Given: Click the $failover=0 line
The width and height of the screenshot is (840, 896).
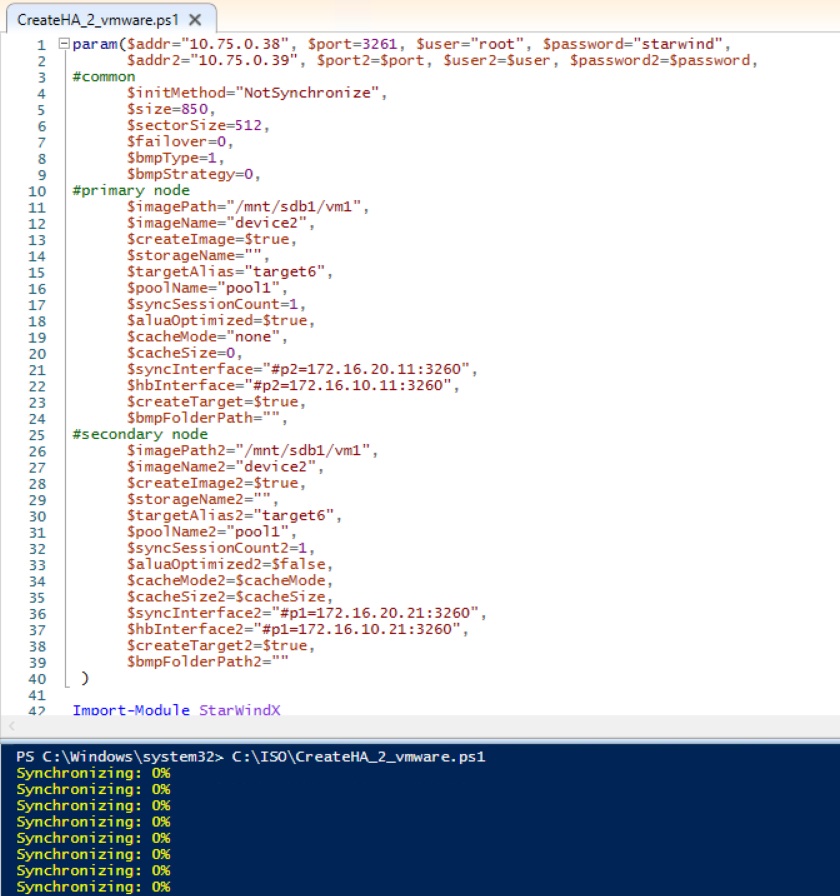Looking at the screenshot, I should point(180,142).
